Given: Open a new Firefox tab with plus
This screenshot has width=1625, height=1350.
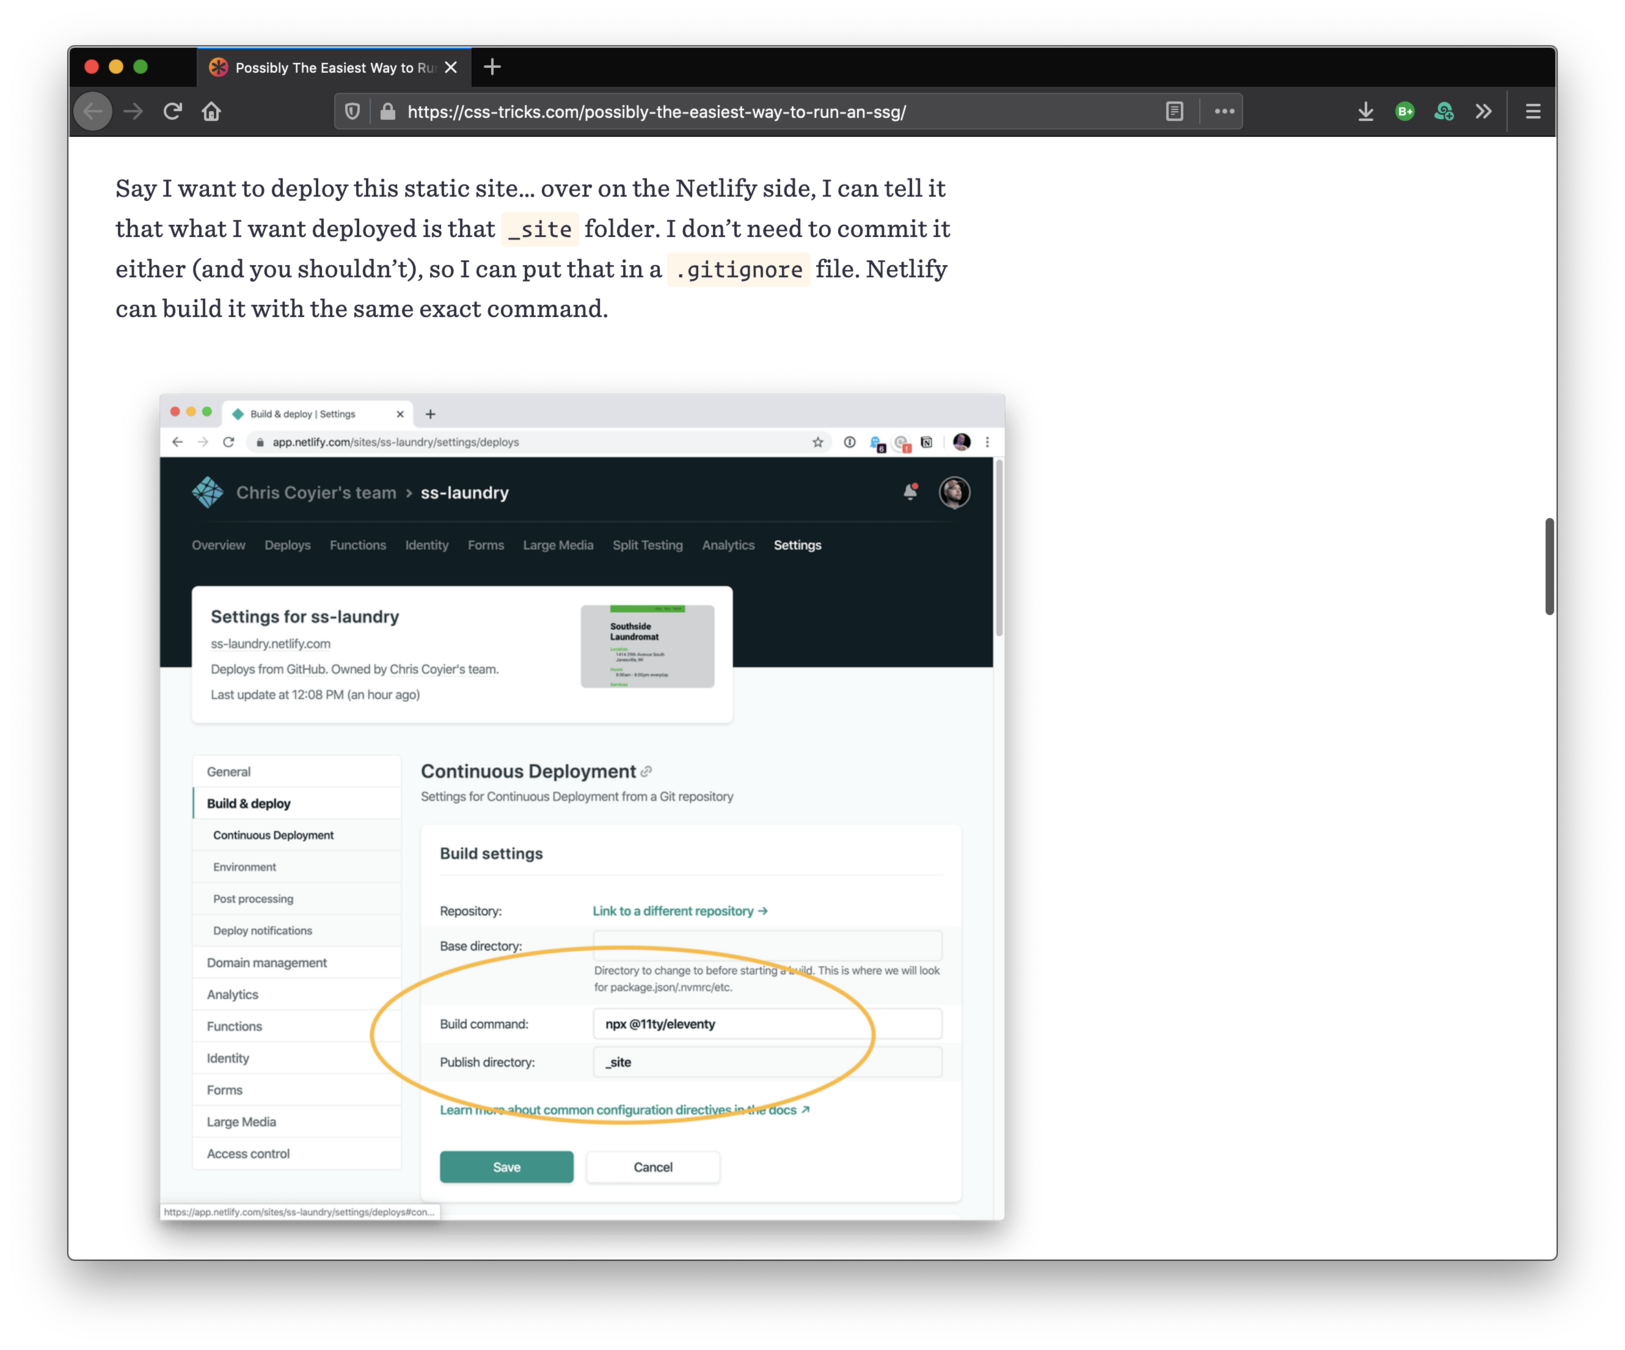Looking at the screenshot, I should click(492, 67).
